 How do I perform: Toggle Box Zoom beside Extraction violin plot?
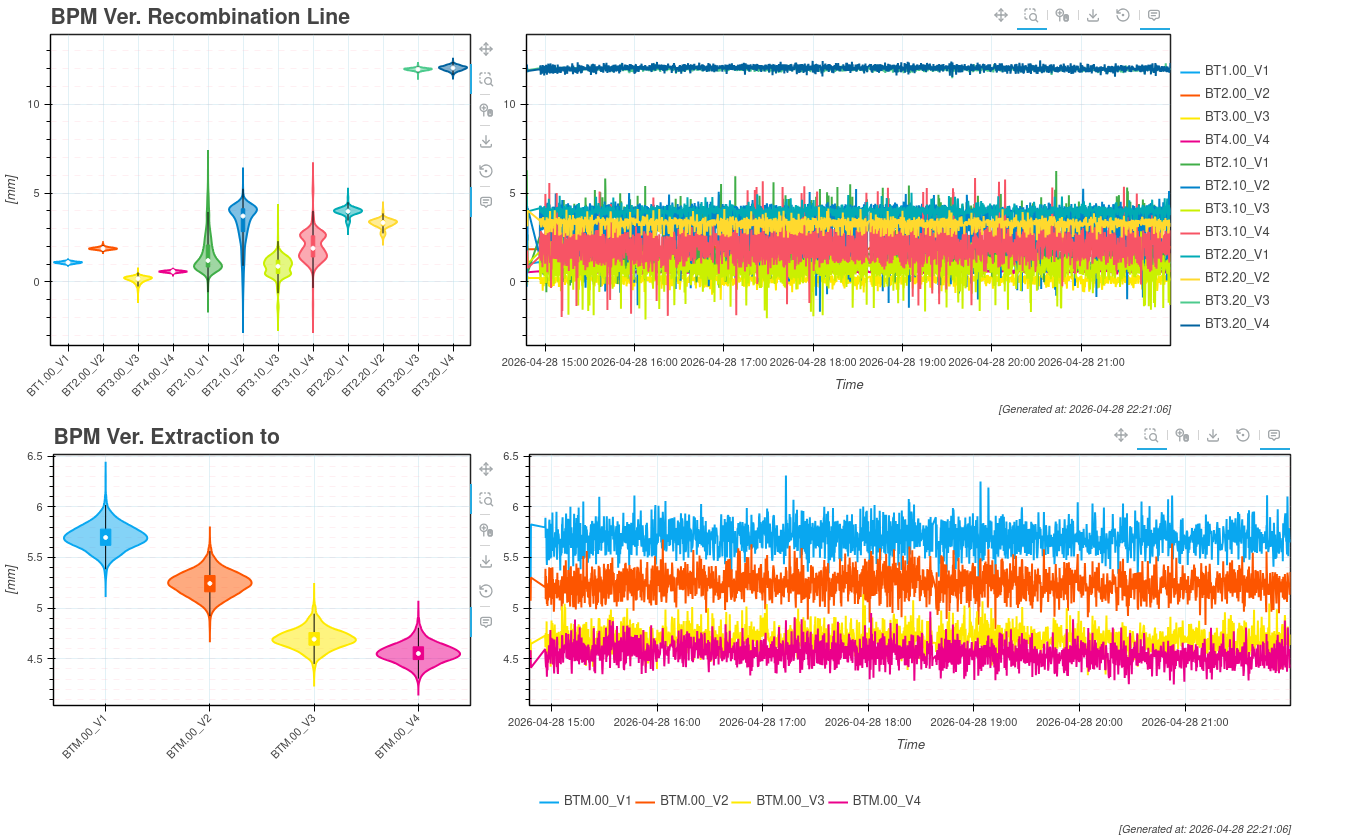point(486,499)
